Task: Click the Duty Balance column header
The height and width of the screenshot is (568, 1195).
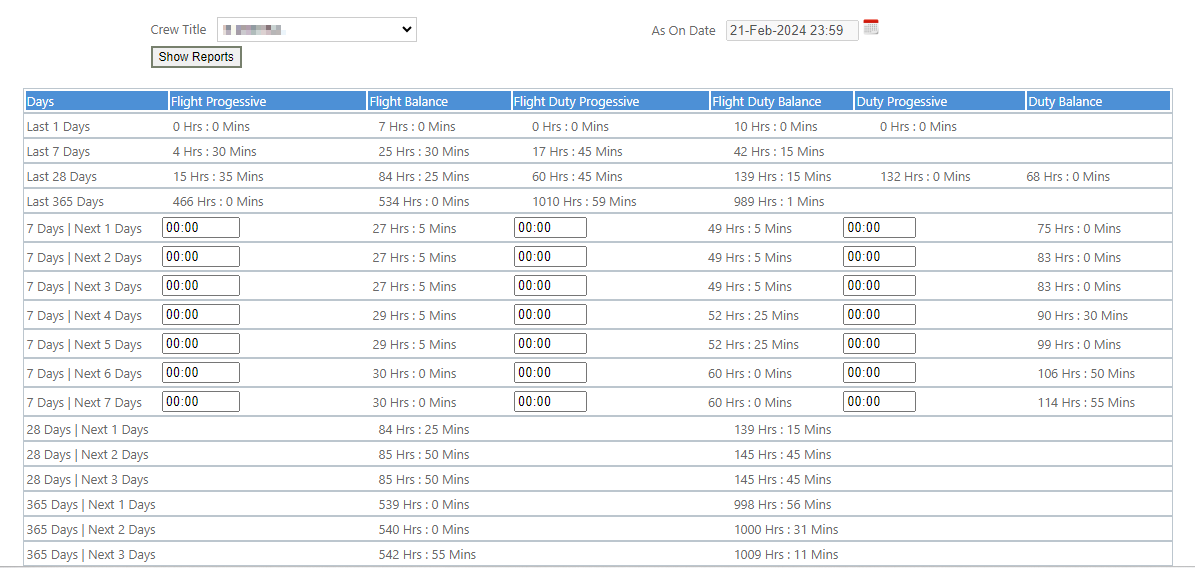Action: pyautogui.click(x=1098, y=101)
